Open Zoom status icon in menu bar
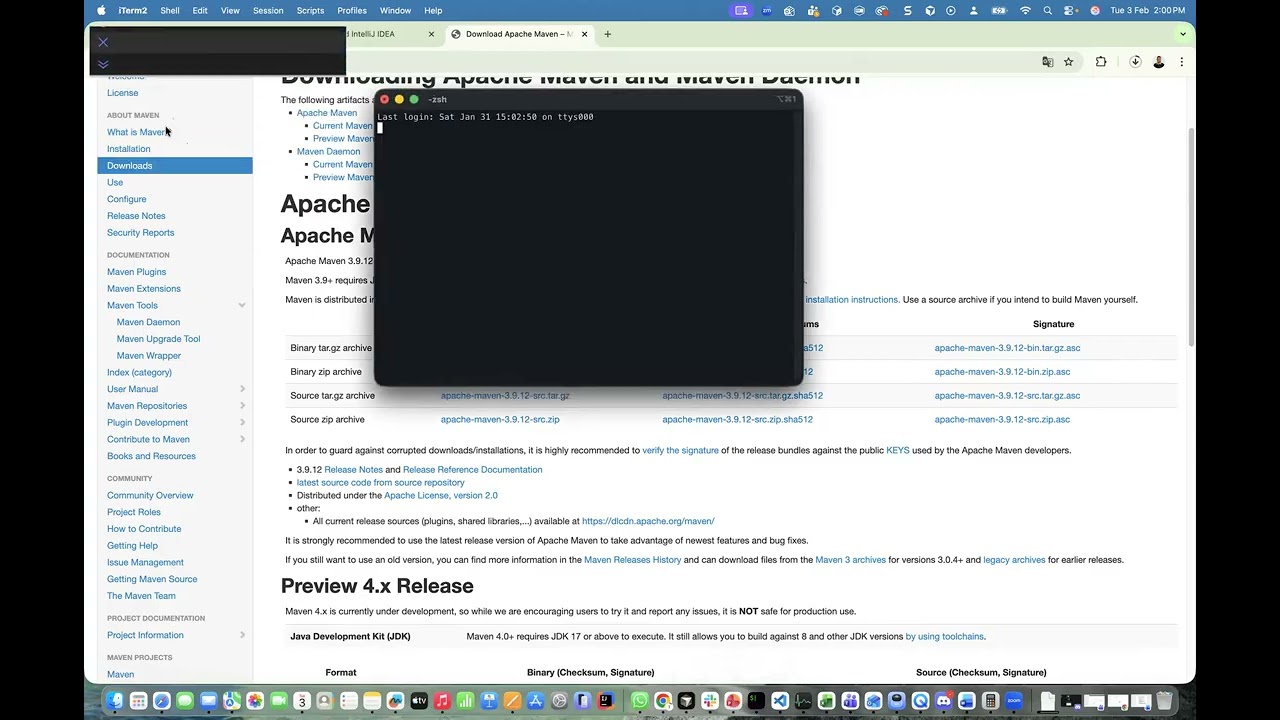The height and width of the screenshot is (720, 1280). pyautogui.click(x=767, y=10)
